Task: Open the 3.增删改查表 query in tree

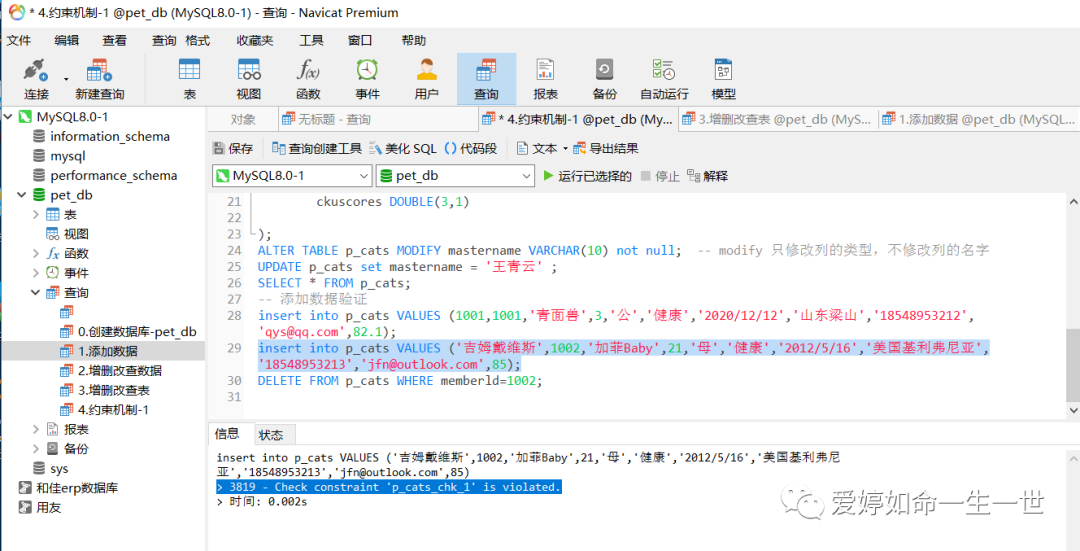Action: [x=113, y=390]
